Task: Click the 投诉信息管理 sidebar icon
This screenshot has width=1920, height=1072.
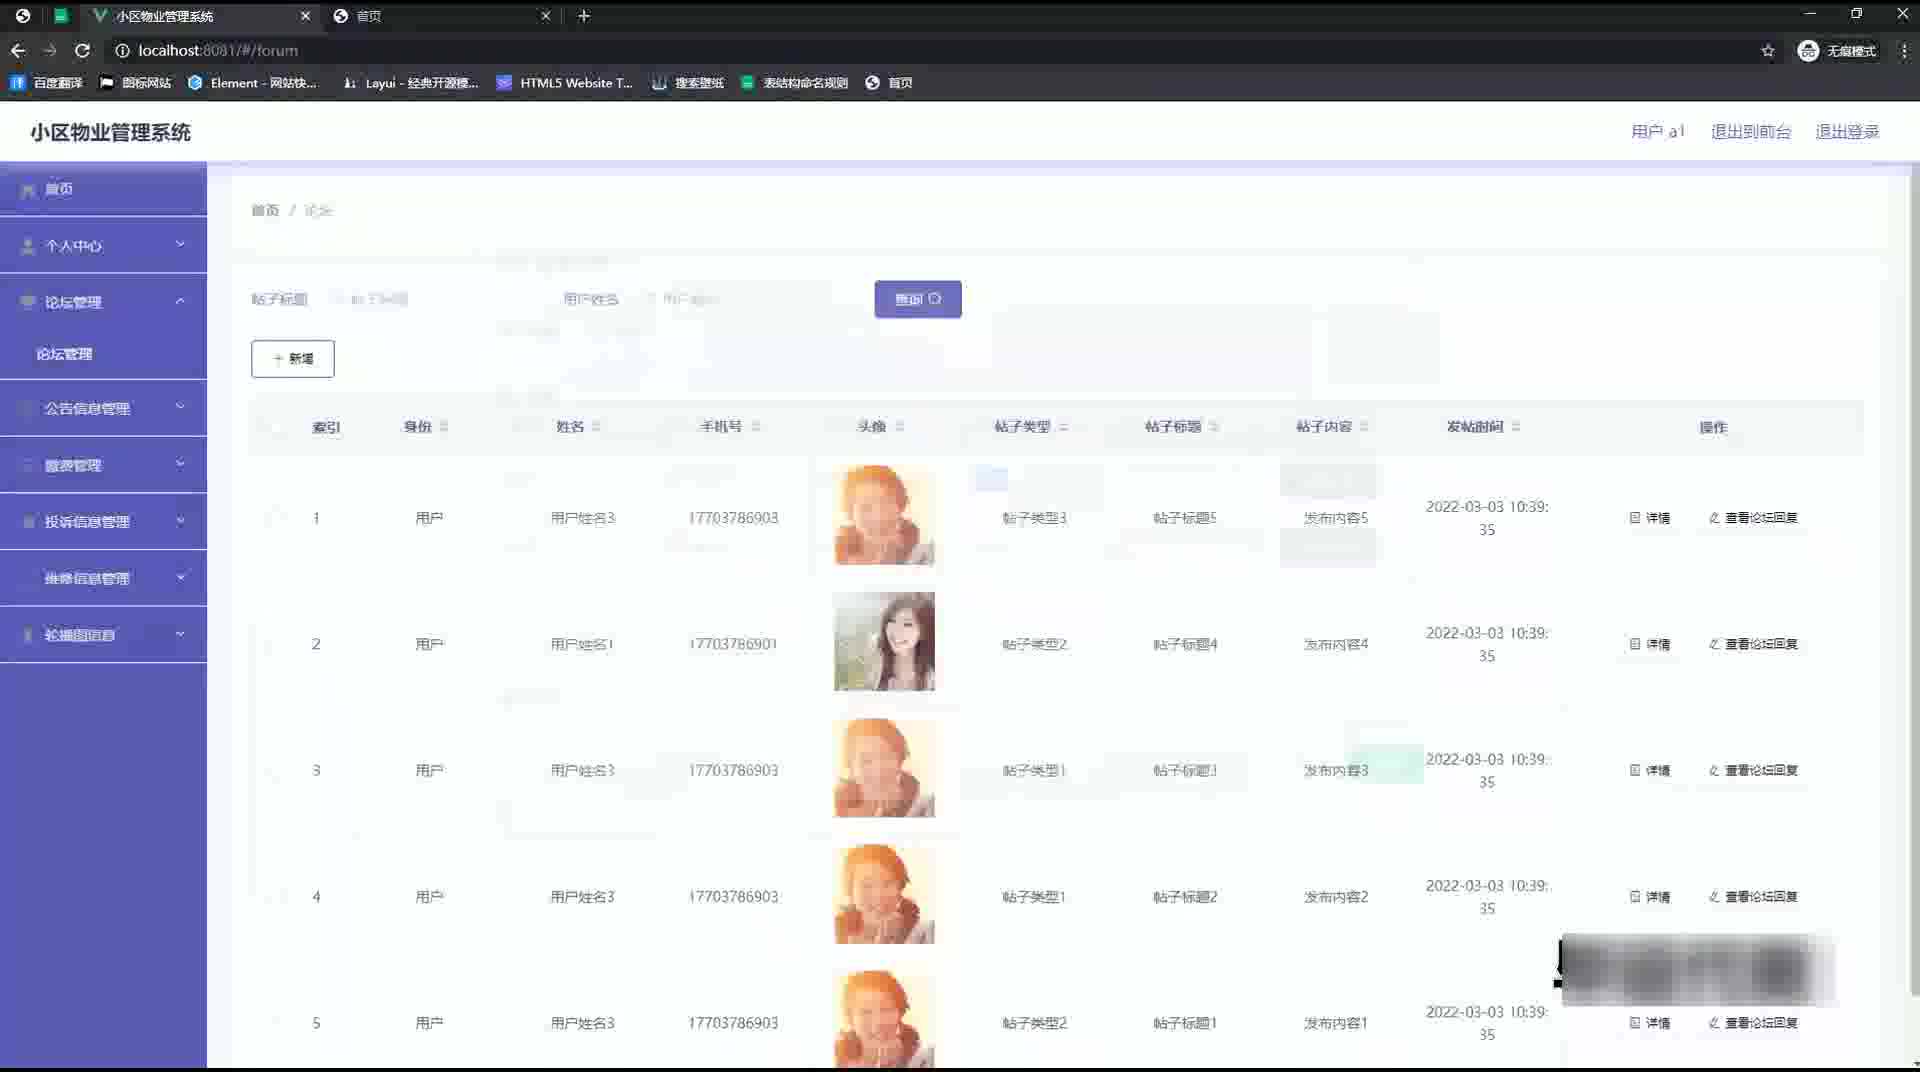Action: coord(28,522)
